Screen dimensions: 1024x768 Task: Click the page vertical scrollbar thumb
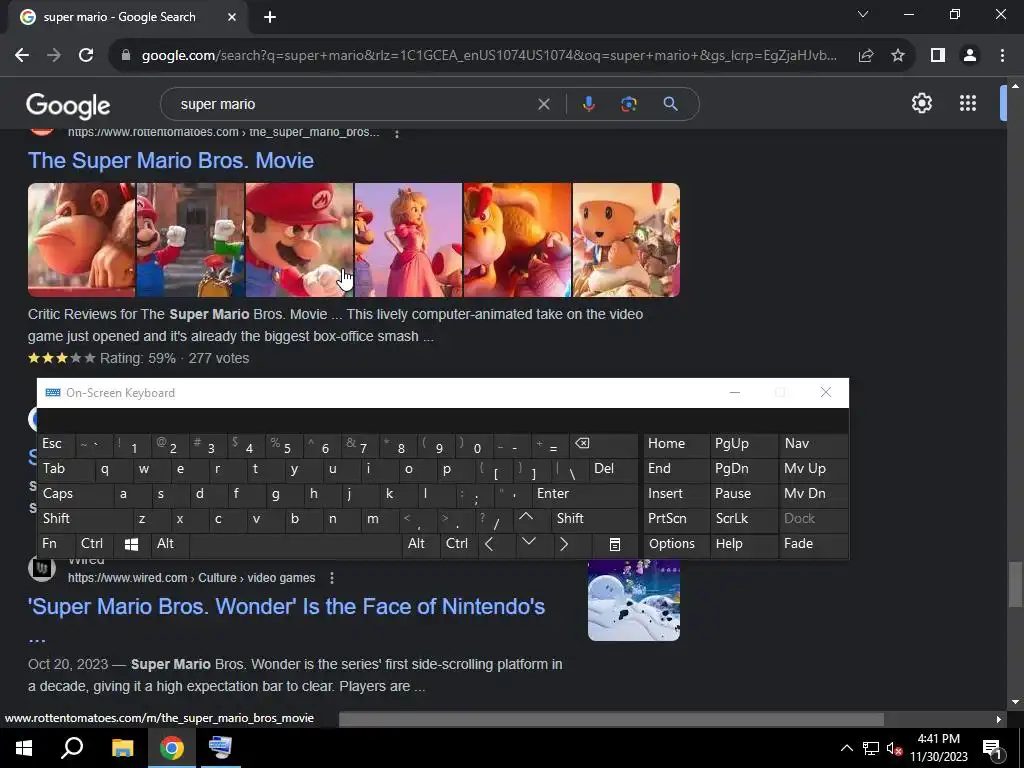click(x=1015, y=585)
